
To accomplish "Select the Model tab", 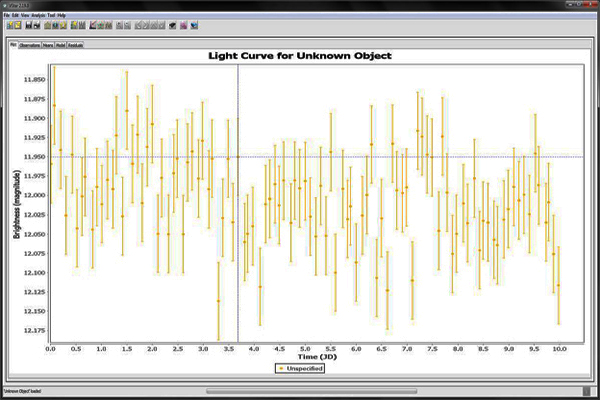I will [x=60, y=45].
